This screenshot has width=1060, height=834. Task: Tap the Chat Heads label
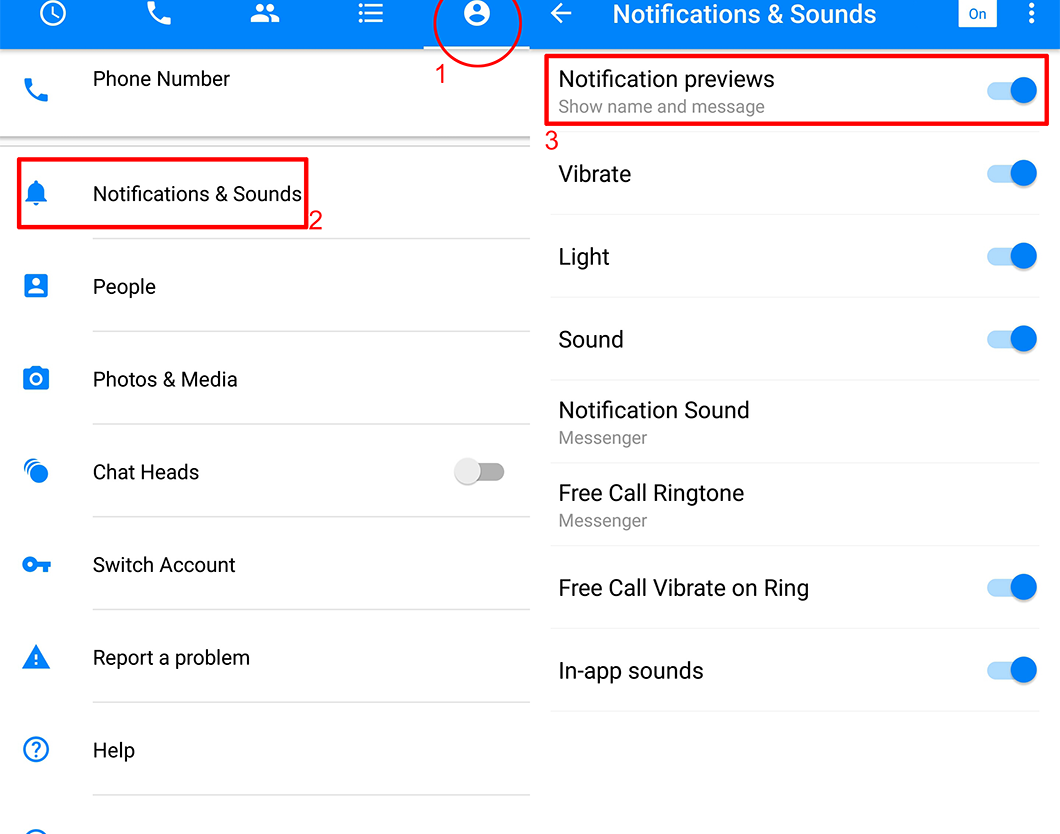point(146,472)
